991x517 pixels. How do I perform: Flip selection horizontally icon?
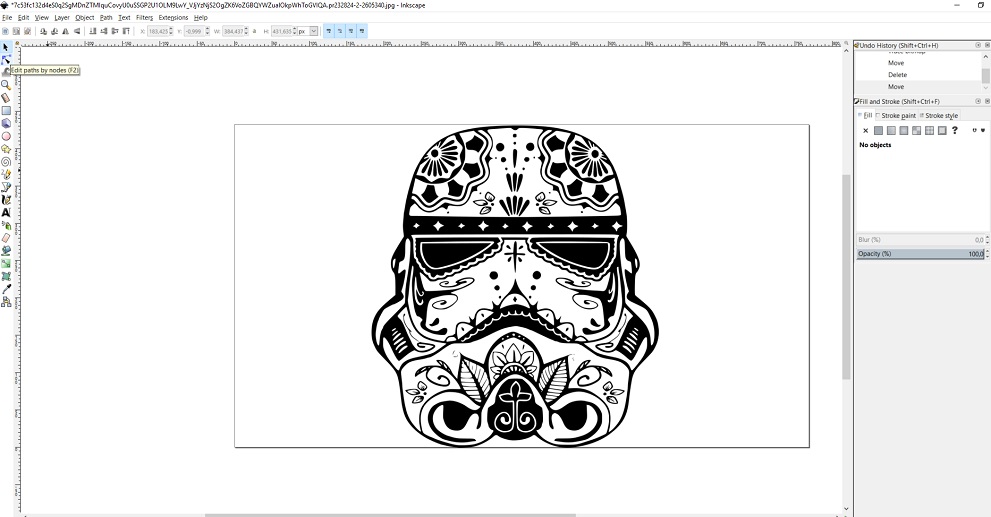click(65, 31)
